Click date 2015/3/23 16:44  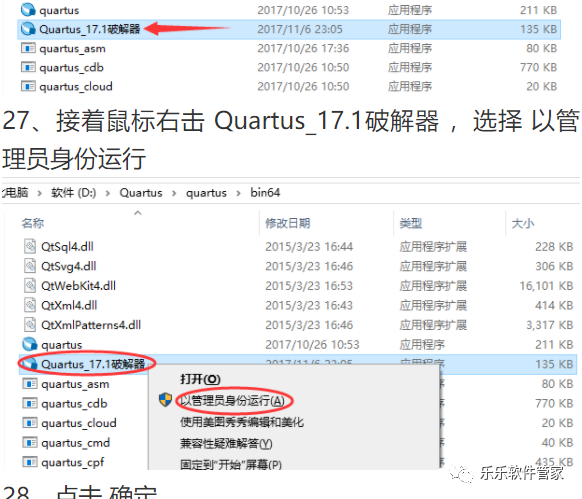tap(309, 247)
